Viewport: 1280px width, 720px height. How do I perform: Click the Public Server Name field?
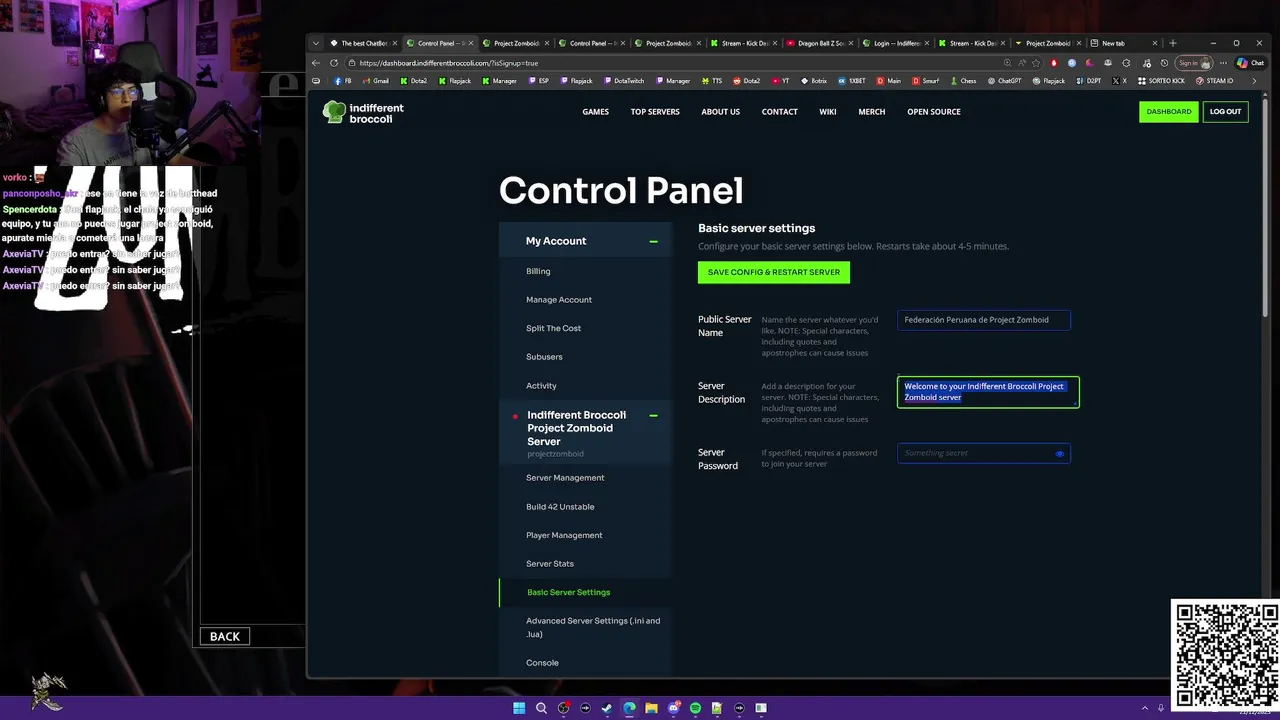tap(984, 320)
